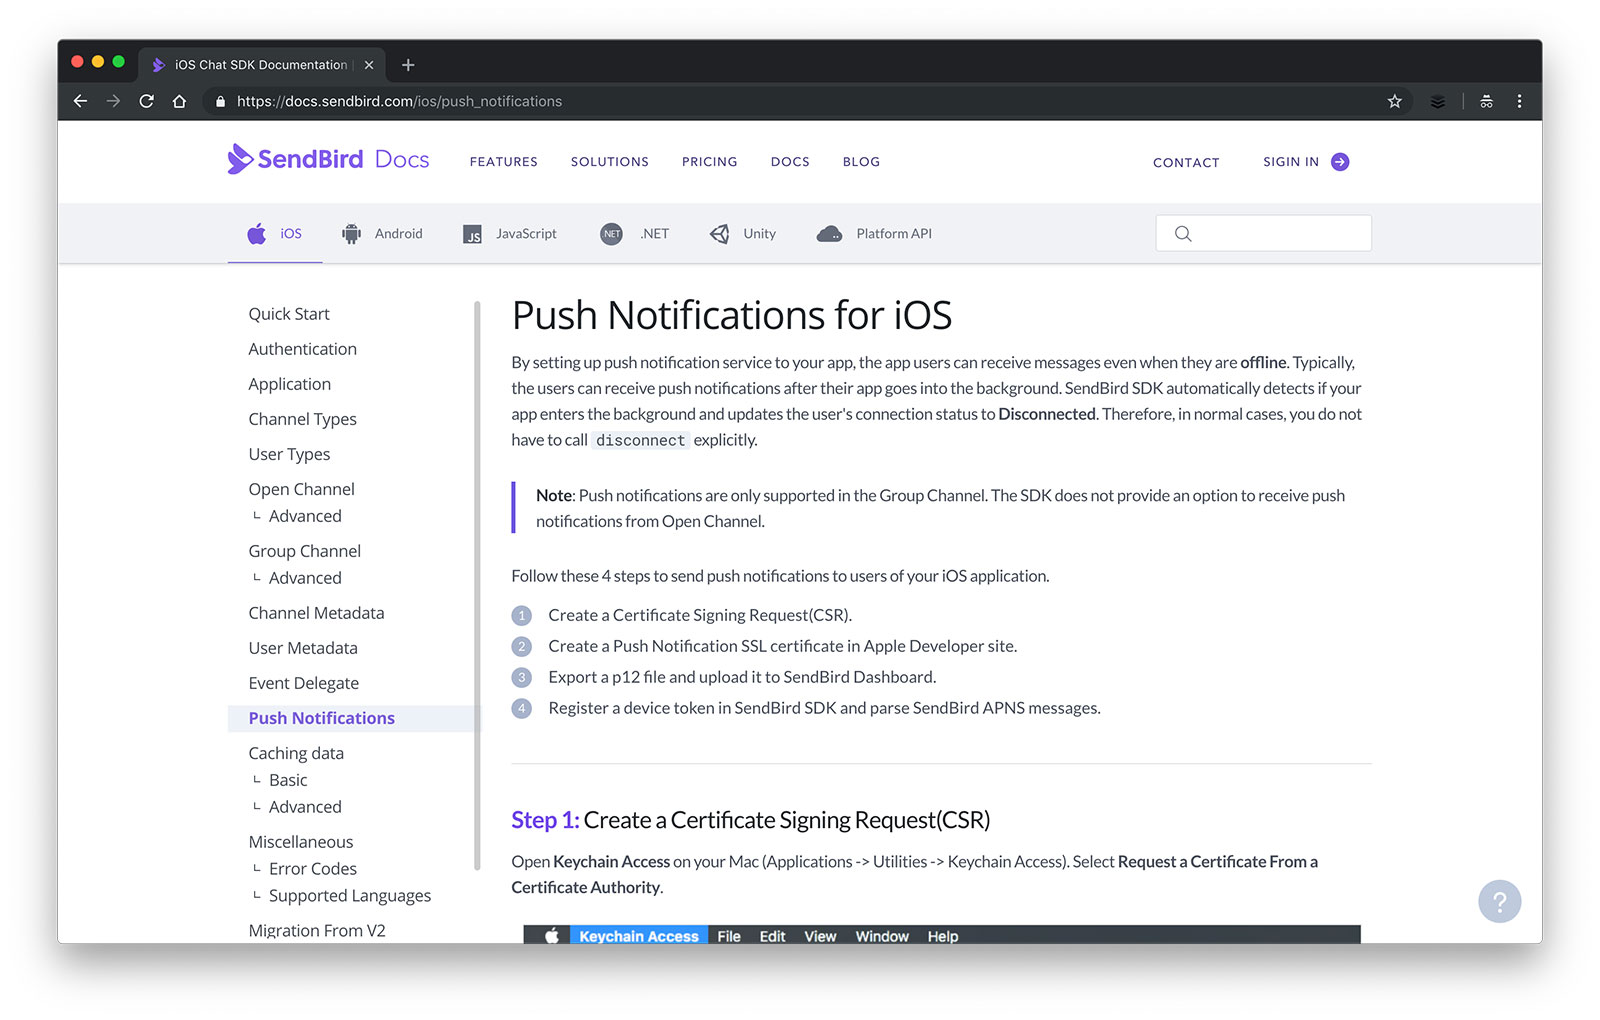1600x1020 pixels.
Task: Open FEATURES in the top navigation
Action: [x=504, y=162]
